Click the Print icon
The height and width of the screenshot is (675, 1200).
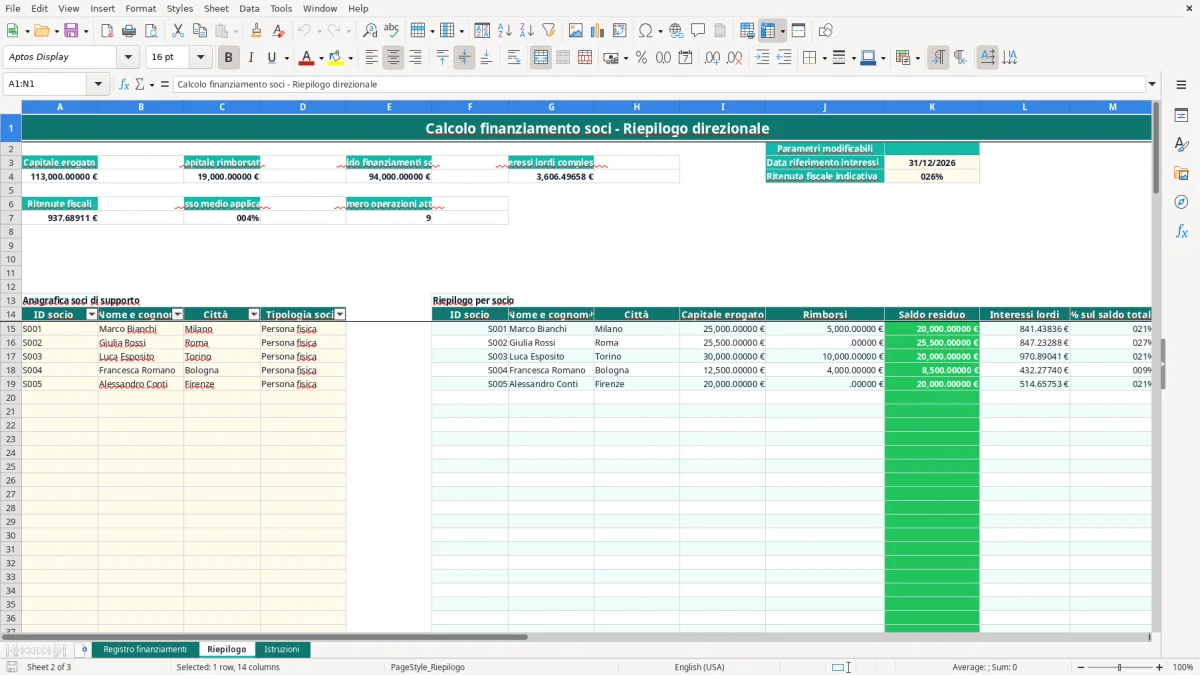click(129, 31)
